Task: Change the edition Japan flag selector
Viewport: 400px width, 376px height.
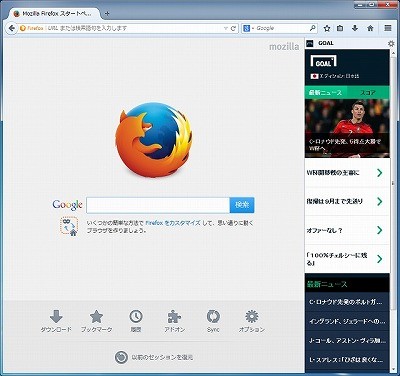Action: click(335, 76)
